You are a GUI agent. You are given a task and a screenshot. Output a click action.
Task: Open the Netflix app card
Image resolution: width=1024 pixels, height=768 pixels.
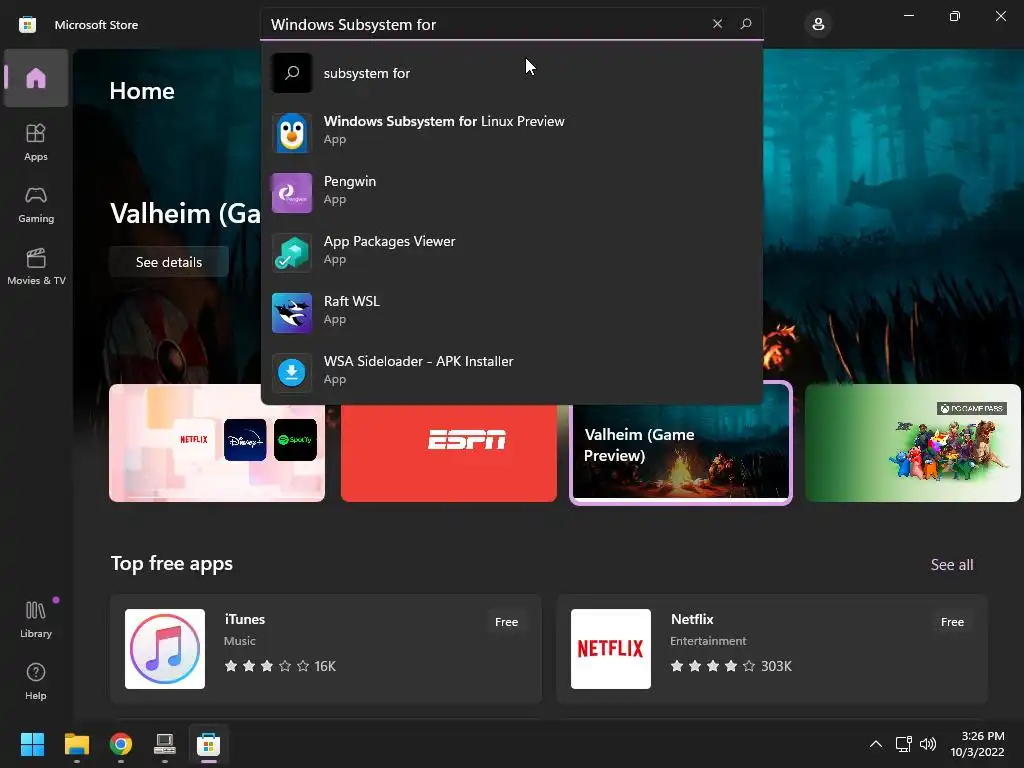point(772,648)
